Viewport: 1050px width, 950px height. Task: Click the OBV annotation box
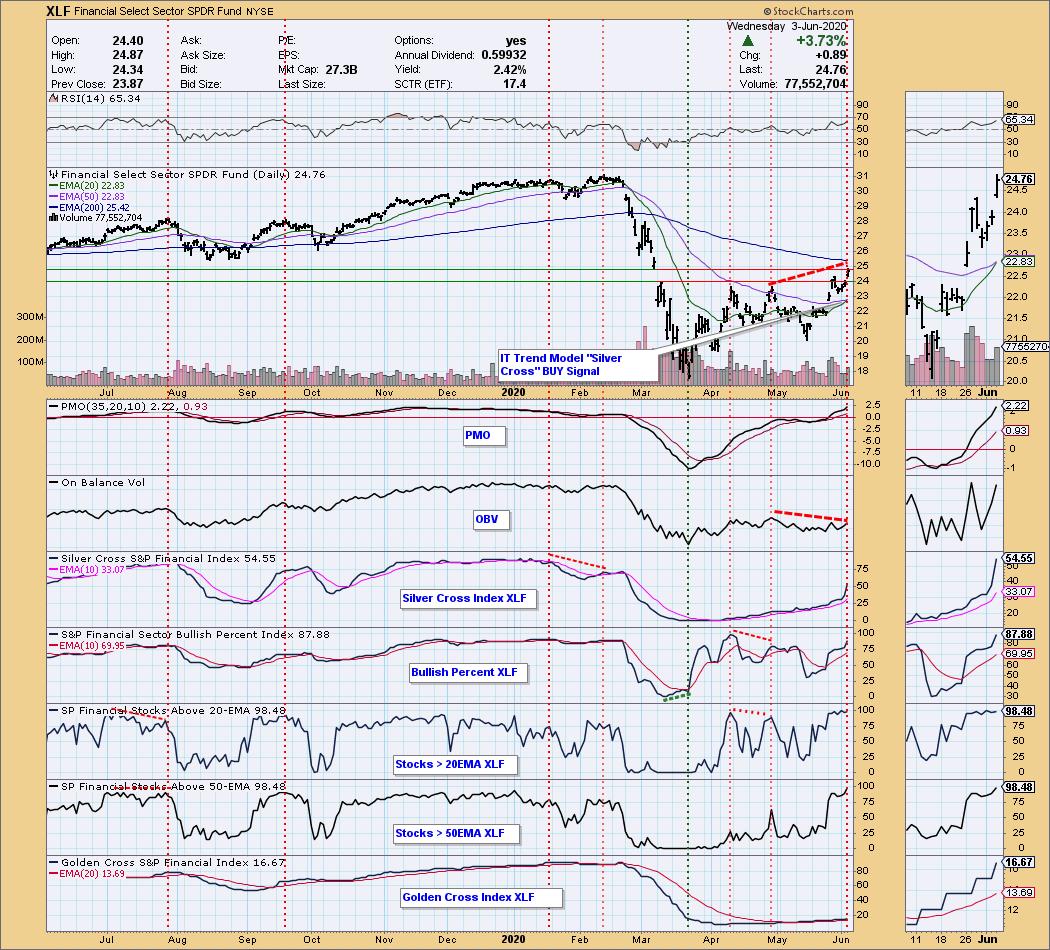[491, 520]
